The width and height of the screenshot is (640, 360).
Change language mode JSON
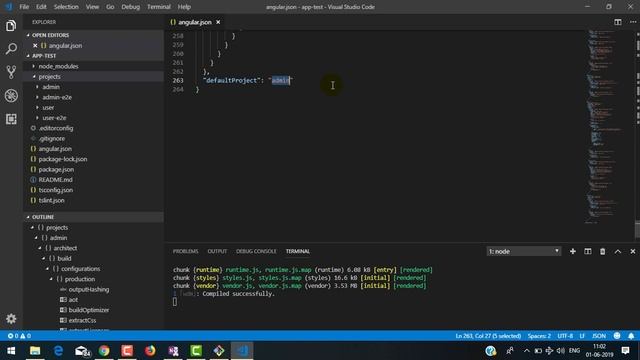click(599, 336)
